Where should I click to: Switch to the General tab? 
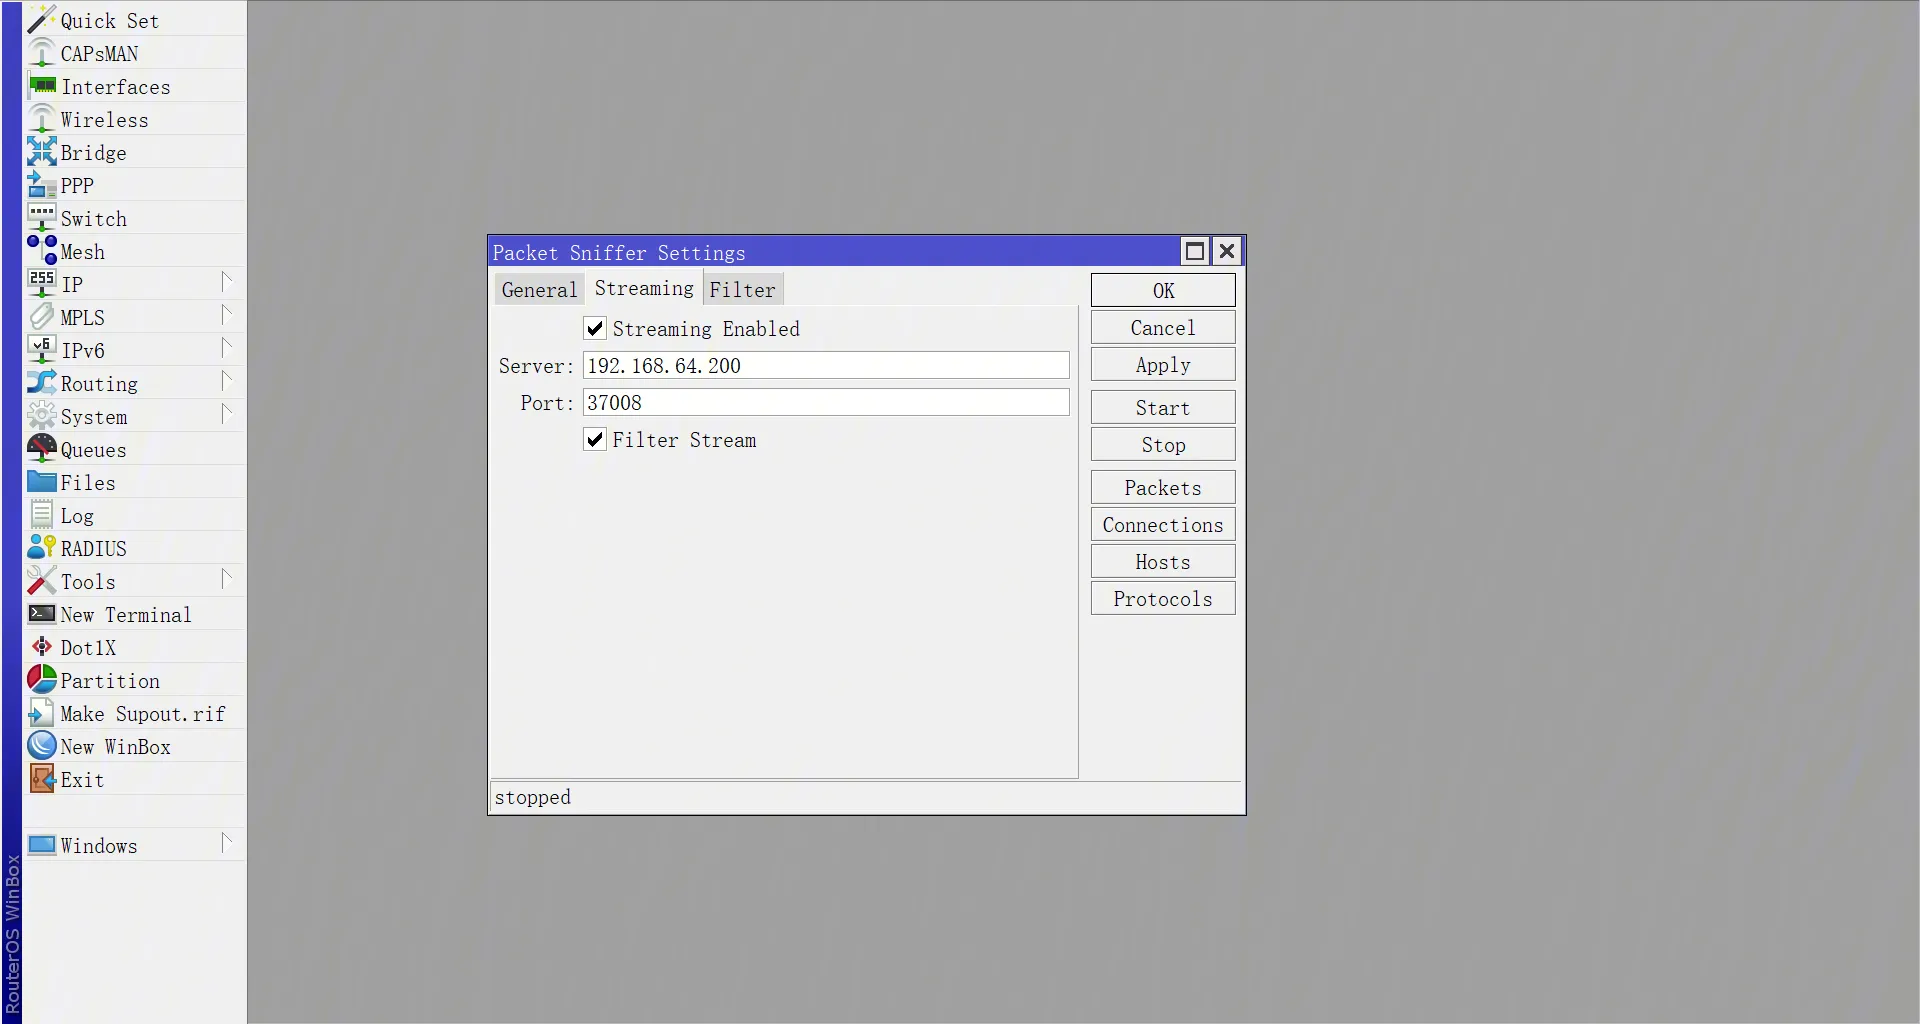pyautogui.click(x=539, y=290)
